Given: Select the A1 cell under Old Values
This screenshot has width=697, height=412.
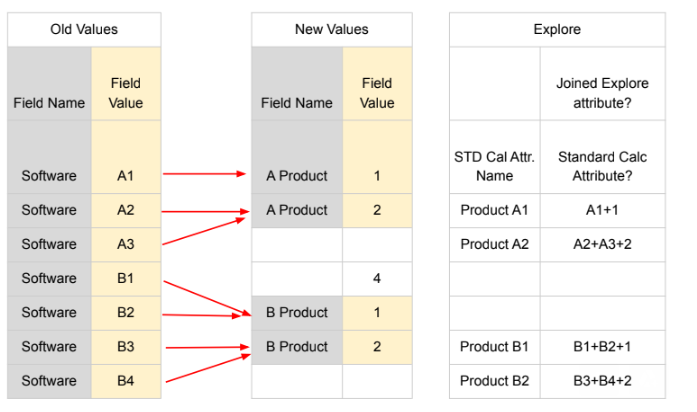Looking at the screenshot, I should (125, 176).
